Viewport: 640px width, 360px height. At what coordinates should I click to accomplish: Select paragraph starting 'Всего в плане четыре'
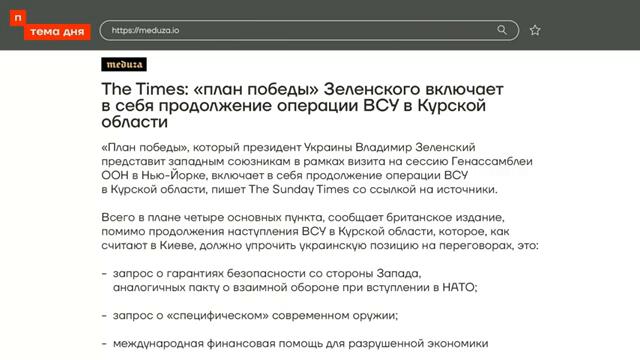tap(320, 231)
